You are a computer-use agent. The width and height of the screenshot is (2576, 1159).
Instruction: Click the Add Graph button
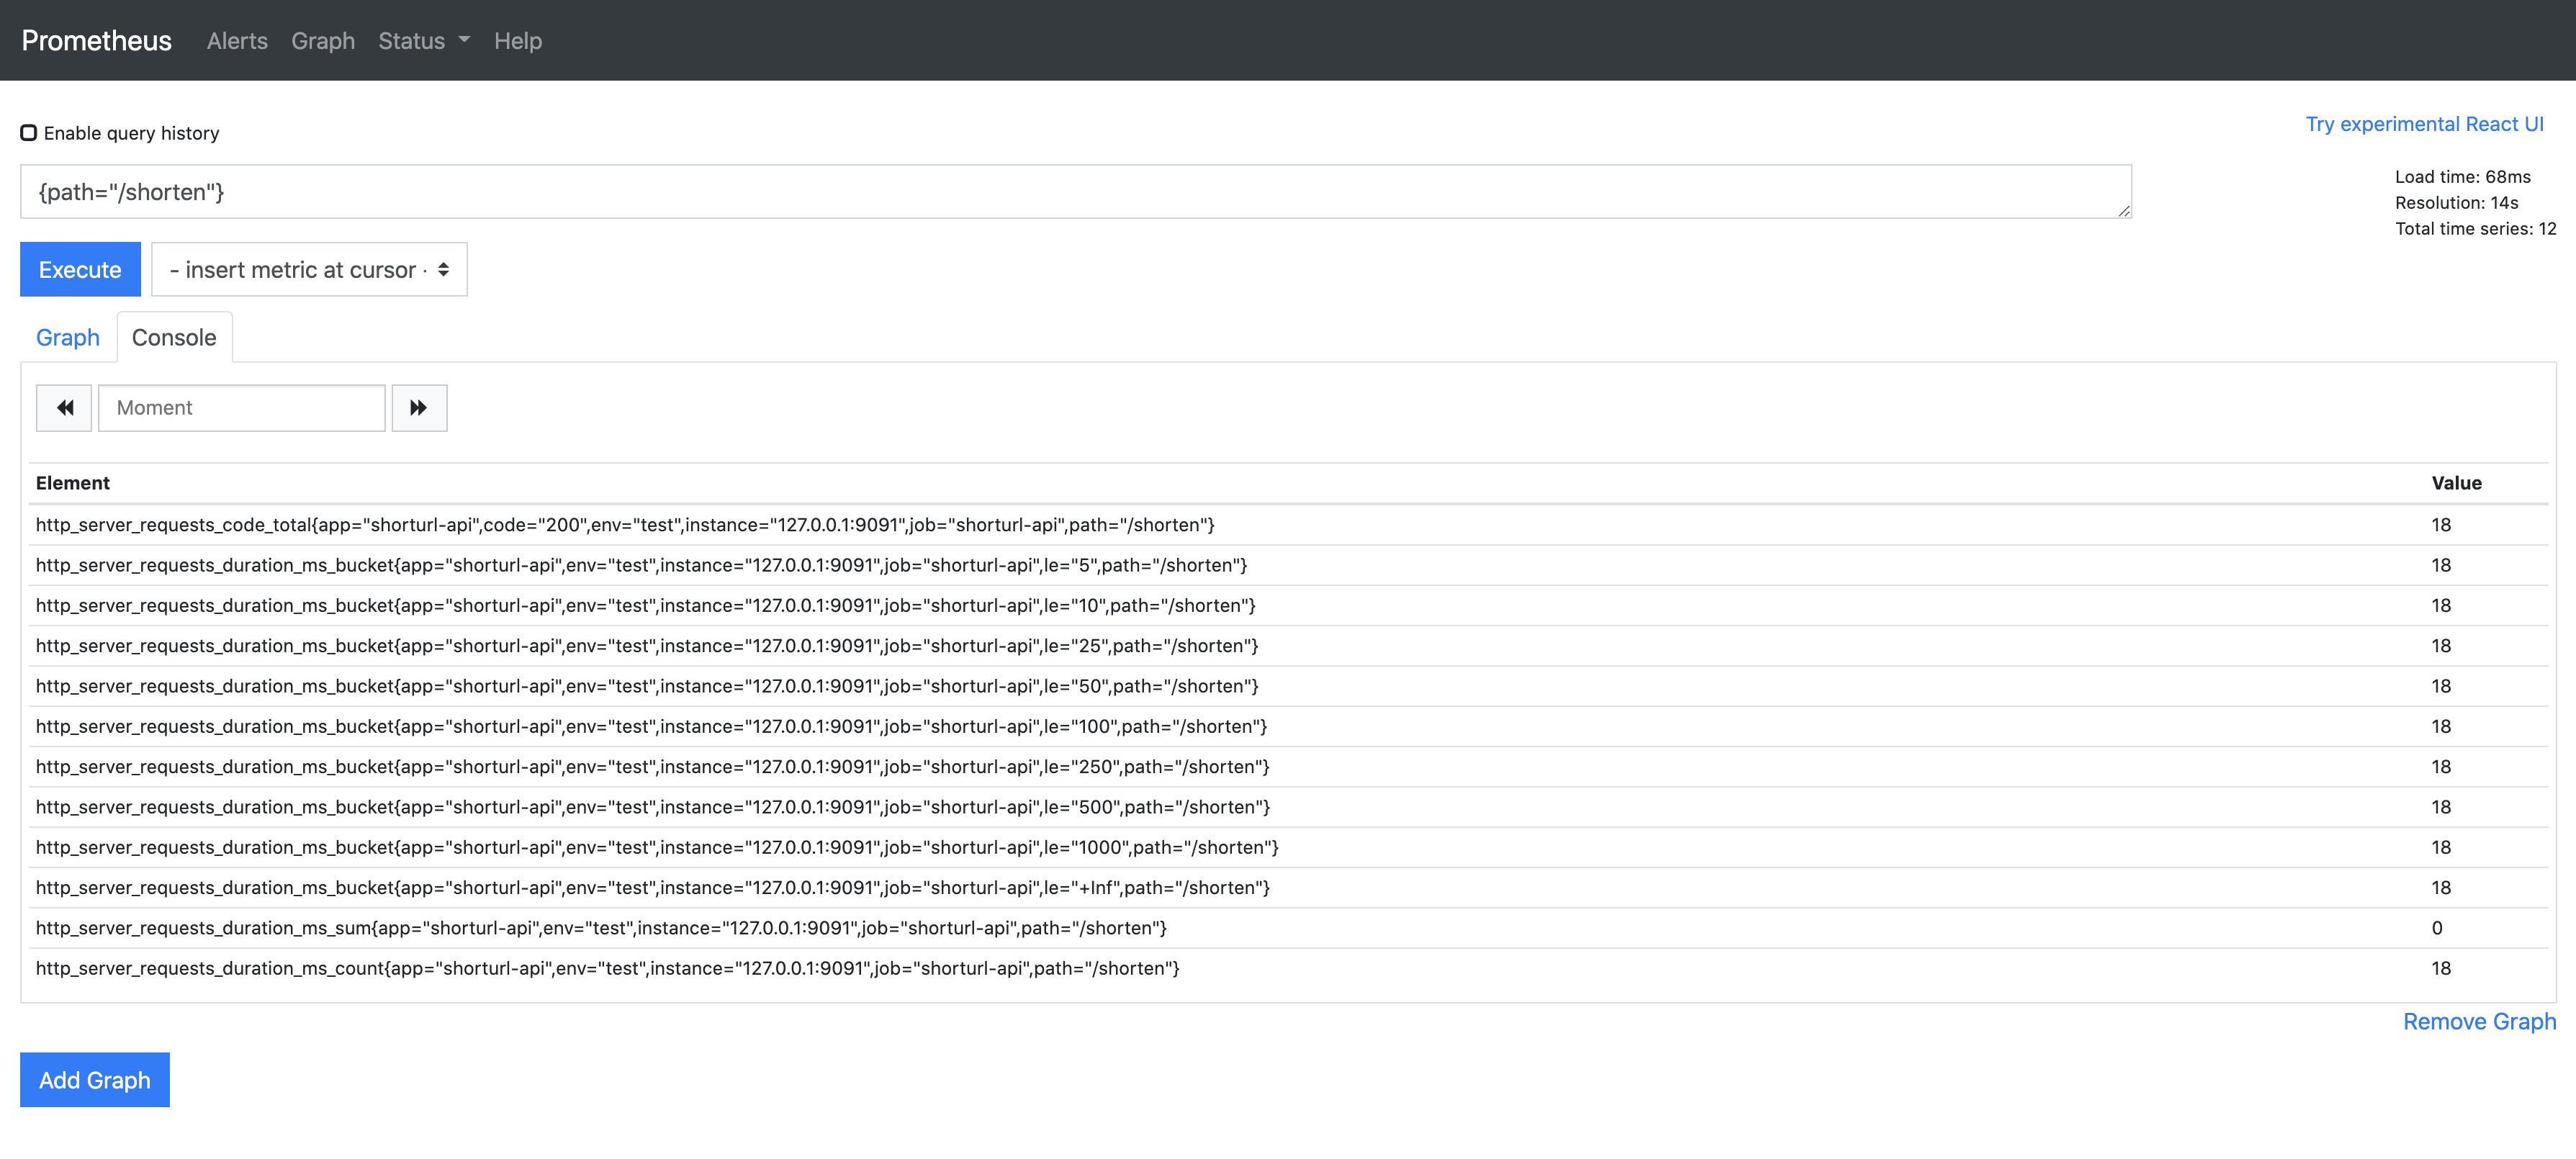tap(95, 1080)
